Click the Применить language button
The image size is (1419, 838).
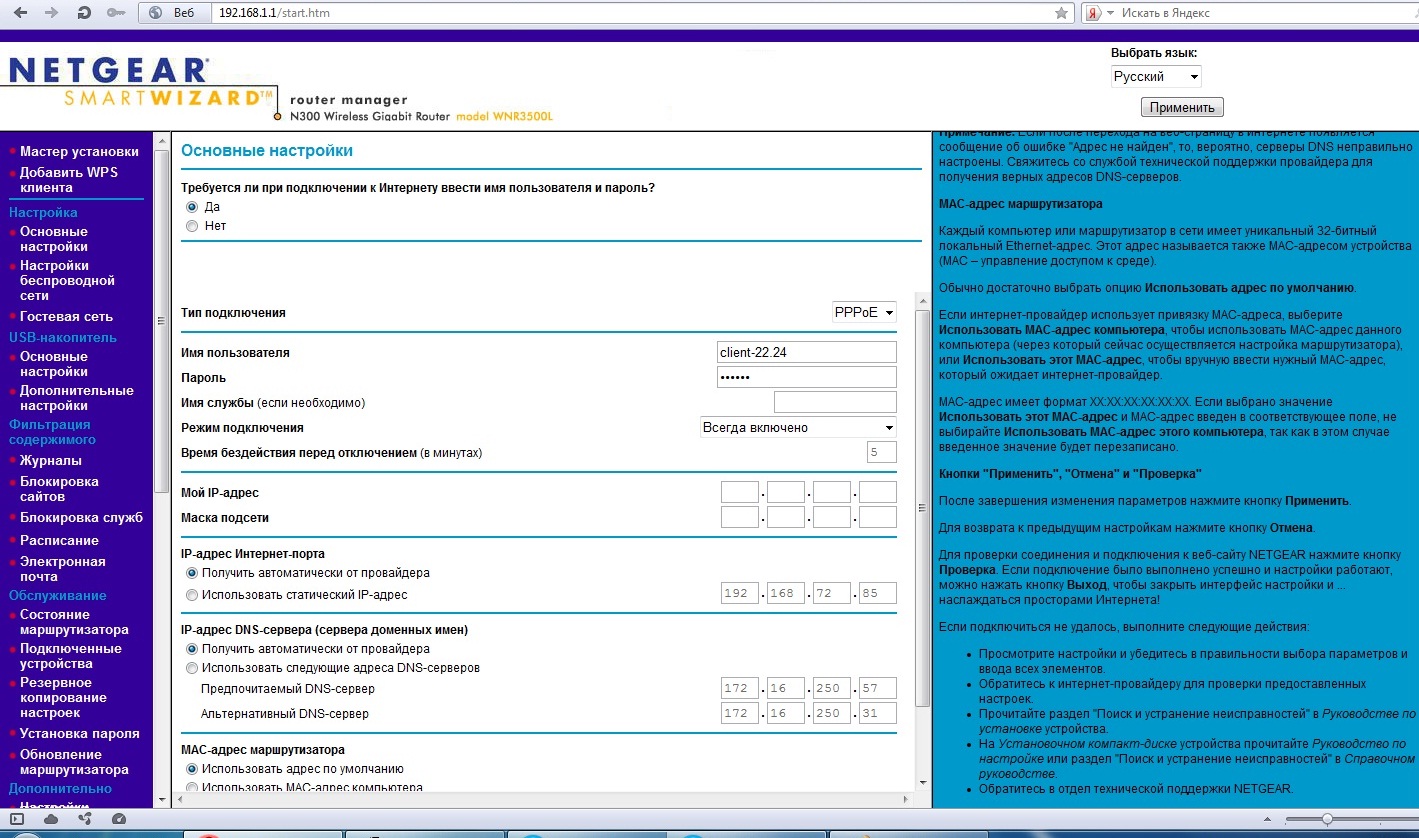[x=1182, y=107]
